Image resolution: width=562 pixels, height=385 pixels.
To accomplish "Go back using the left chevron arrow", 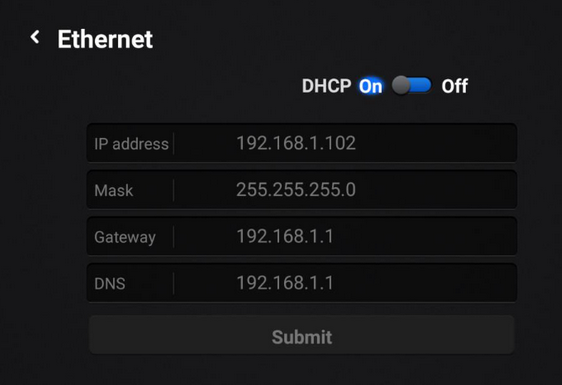I will tap(35, 37).
